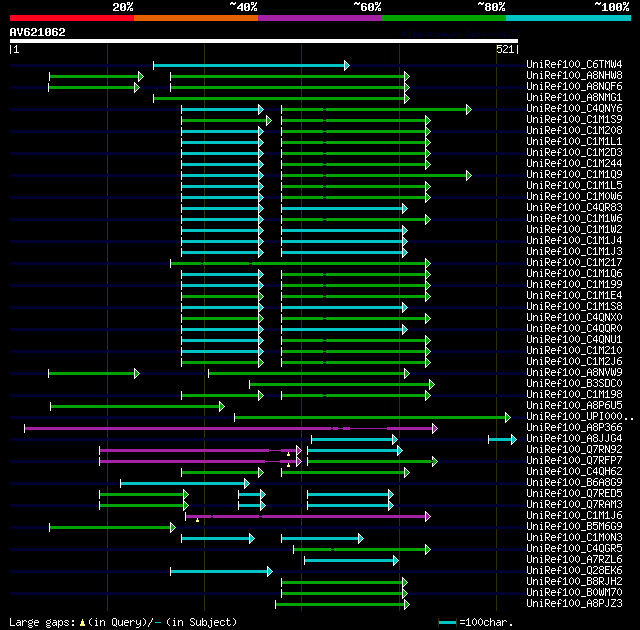Select the UniRef100_UPI000.. label
Viewport: 640px width, 630px height.
click(x=580, y=417)
